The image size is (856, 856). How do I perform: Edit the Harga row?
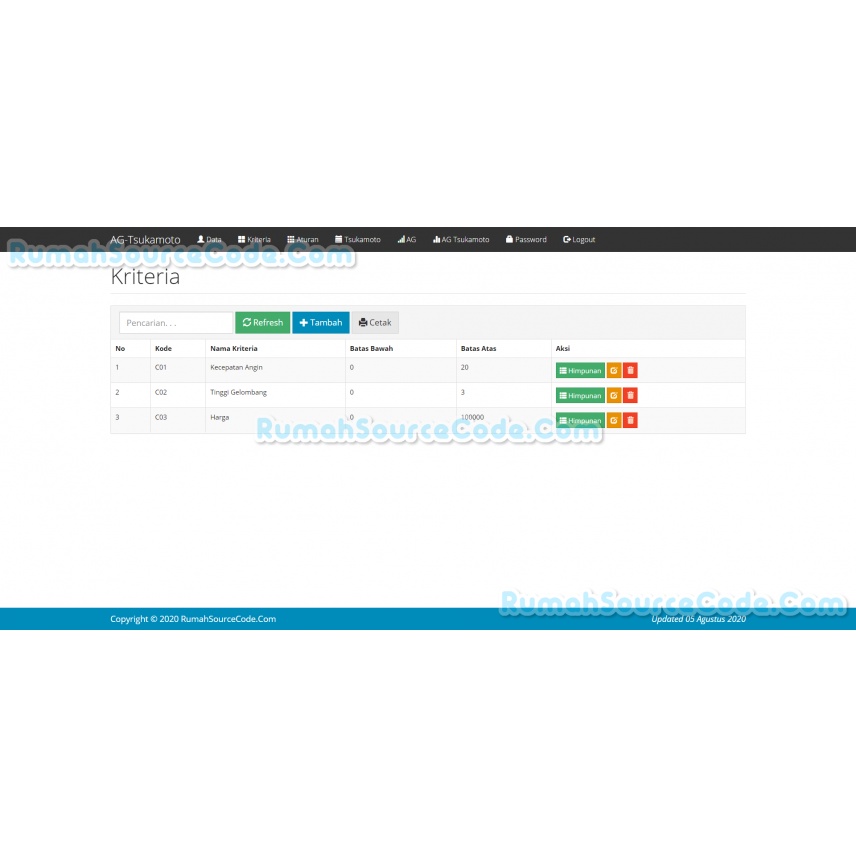click(614, 420)
